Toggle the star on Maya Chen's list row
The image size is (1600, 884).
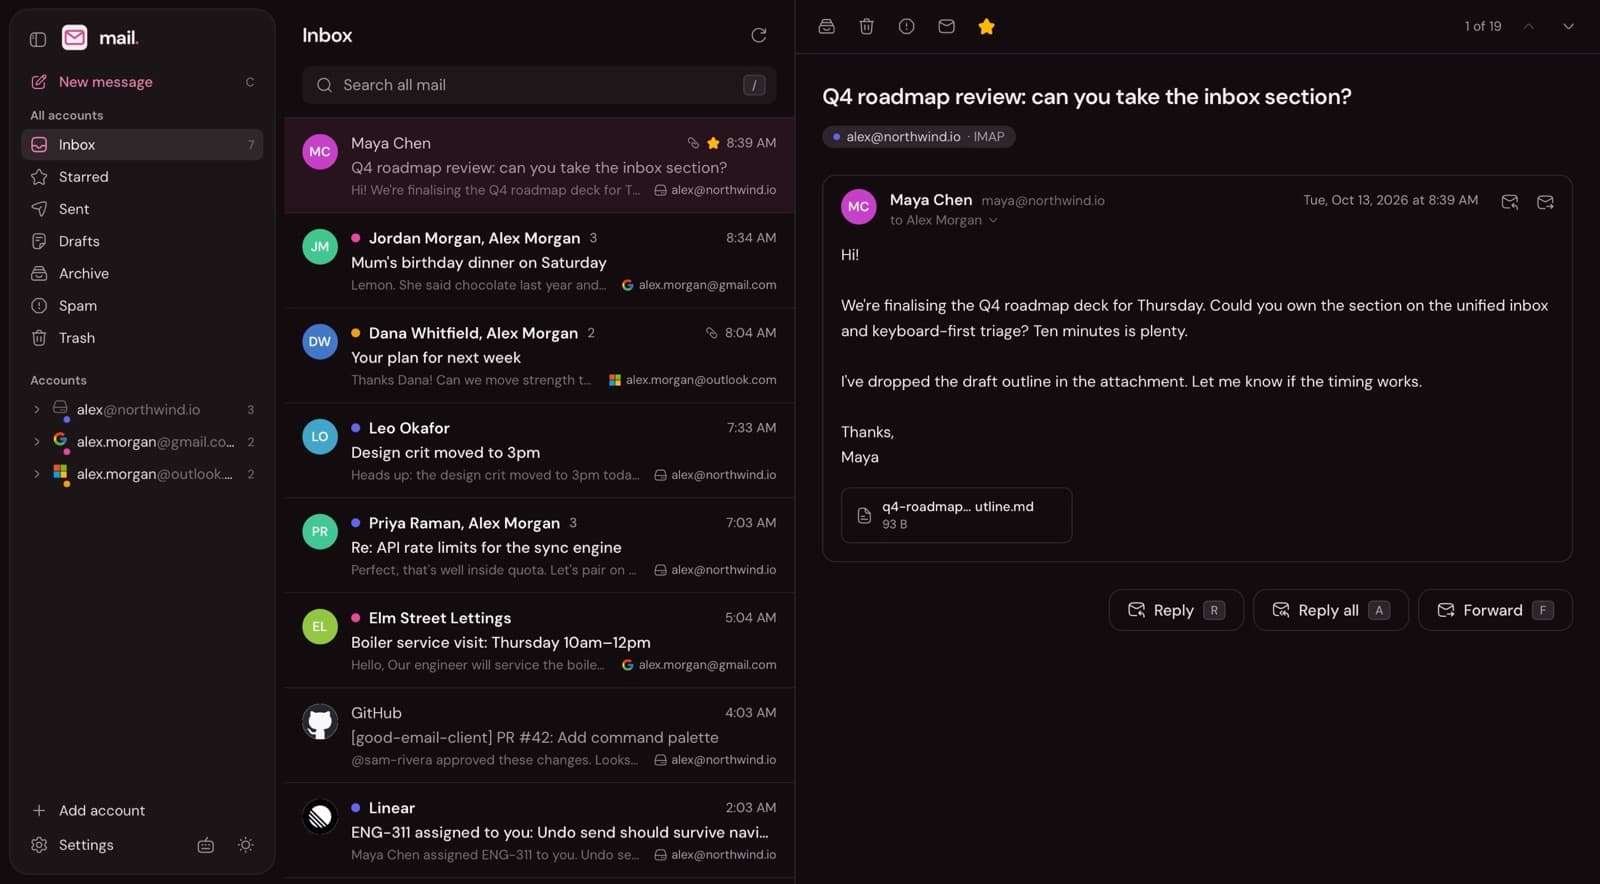pos(713,143)
